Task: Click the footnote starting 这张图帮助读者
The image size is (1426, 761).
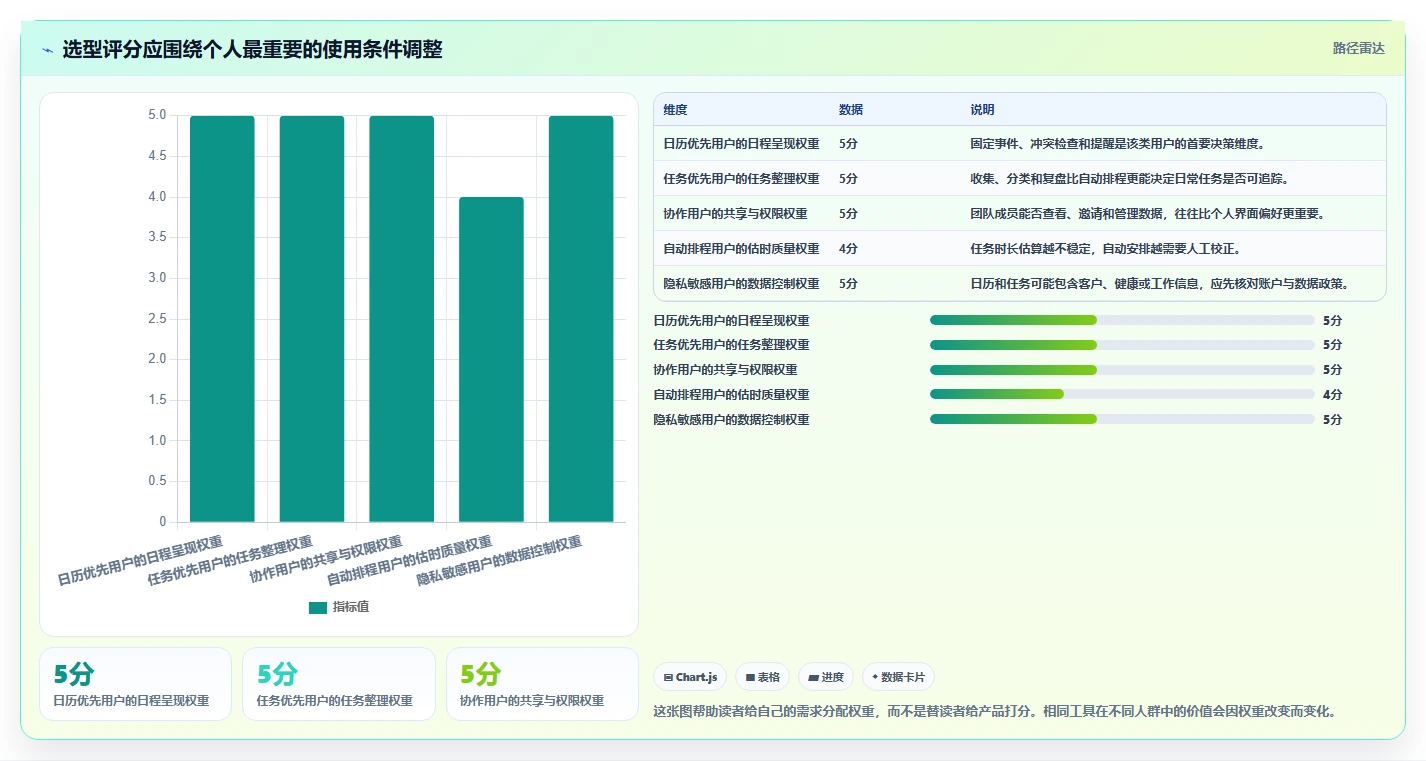Action: click(995, 712)
